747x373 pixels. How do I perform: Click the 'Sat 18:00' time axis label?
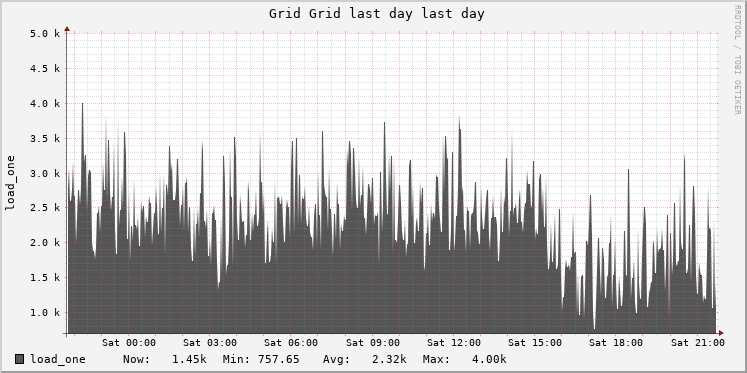click(x=616, y=343)
